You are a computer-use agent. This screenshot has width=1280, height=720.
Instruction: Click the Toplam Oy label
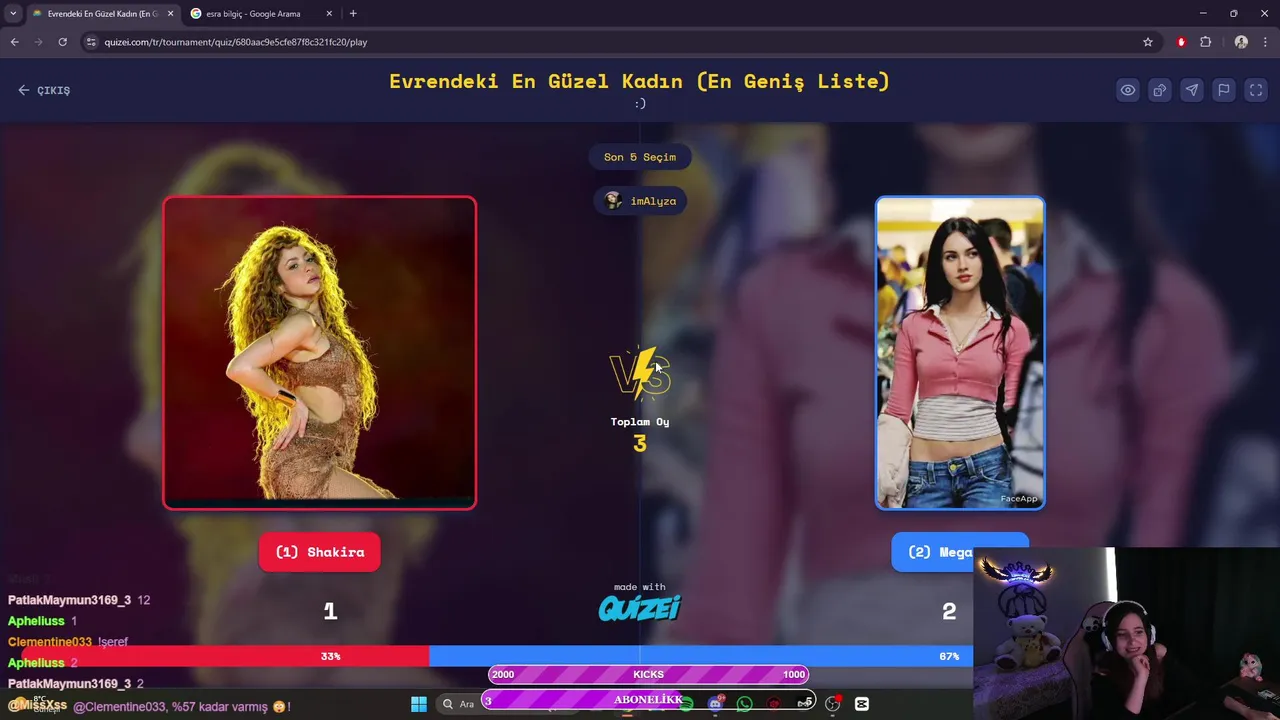640,422
